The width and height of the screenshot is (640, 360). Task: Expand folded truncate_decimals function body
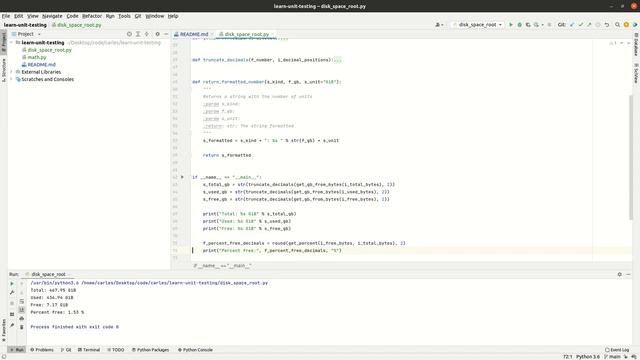point(337,60)
